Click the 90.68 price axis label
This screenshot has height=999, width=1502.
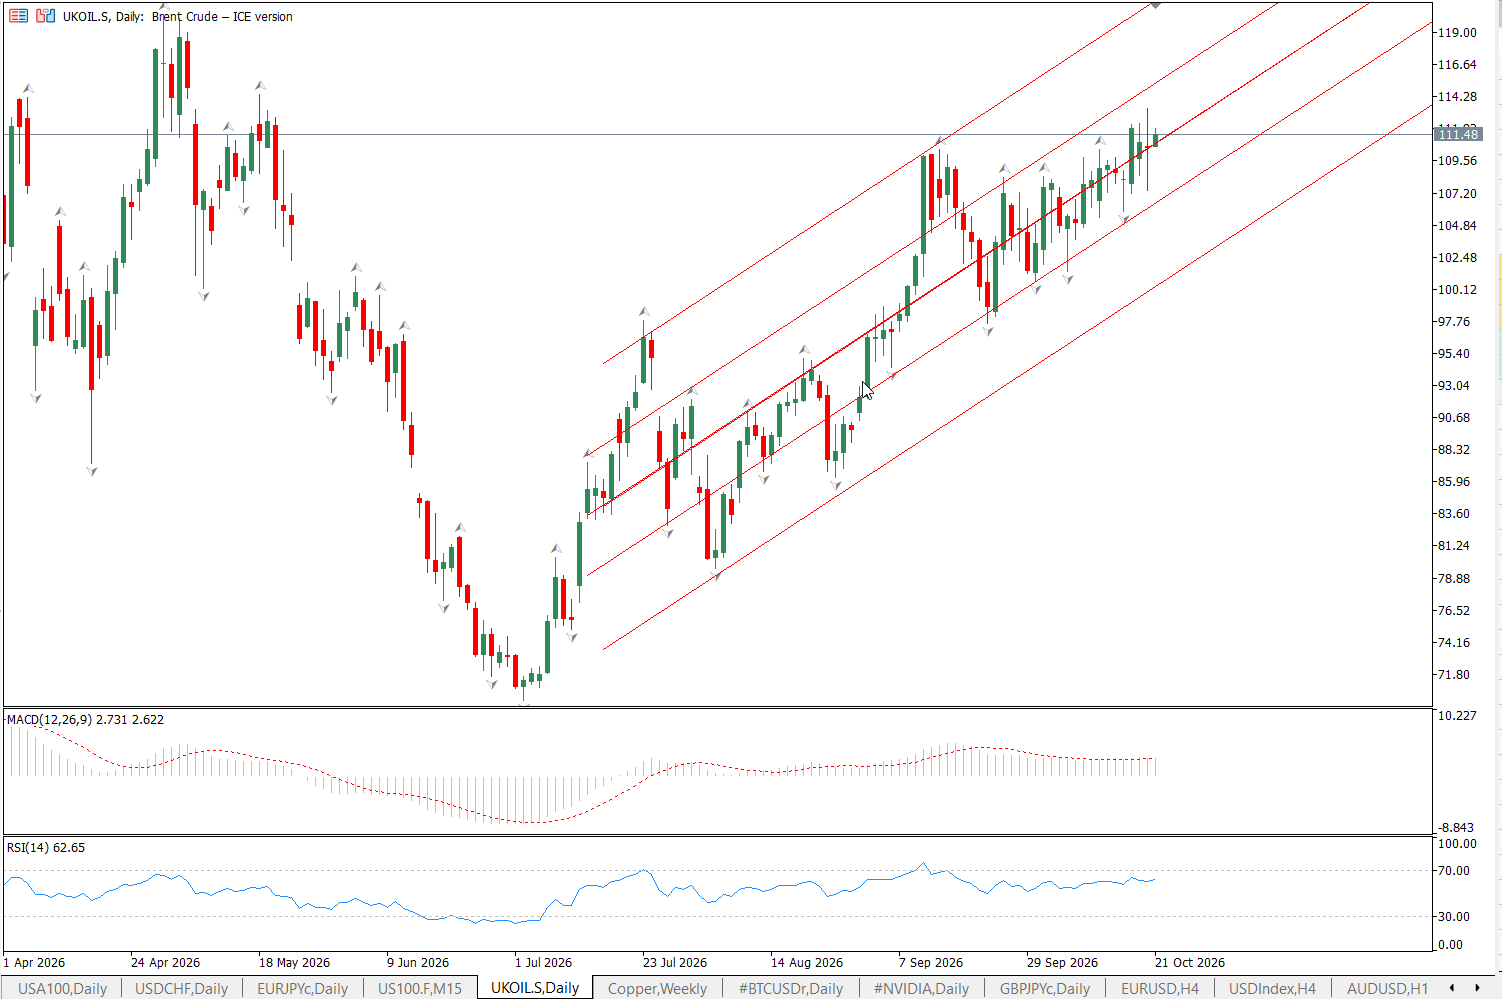[1454, 417]
